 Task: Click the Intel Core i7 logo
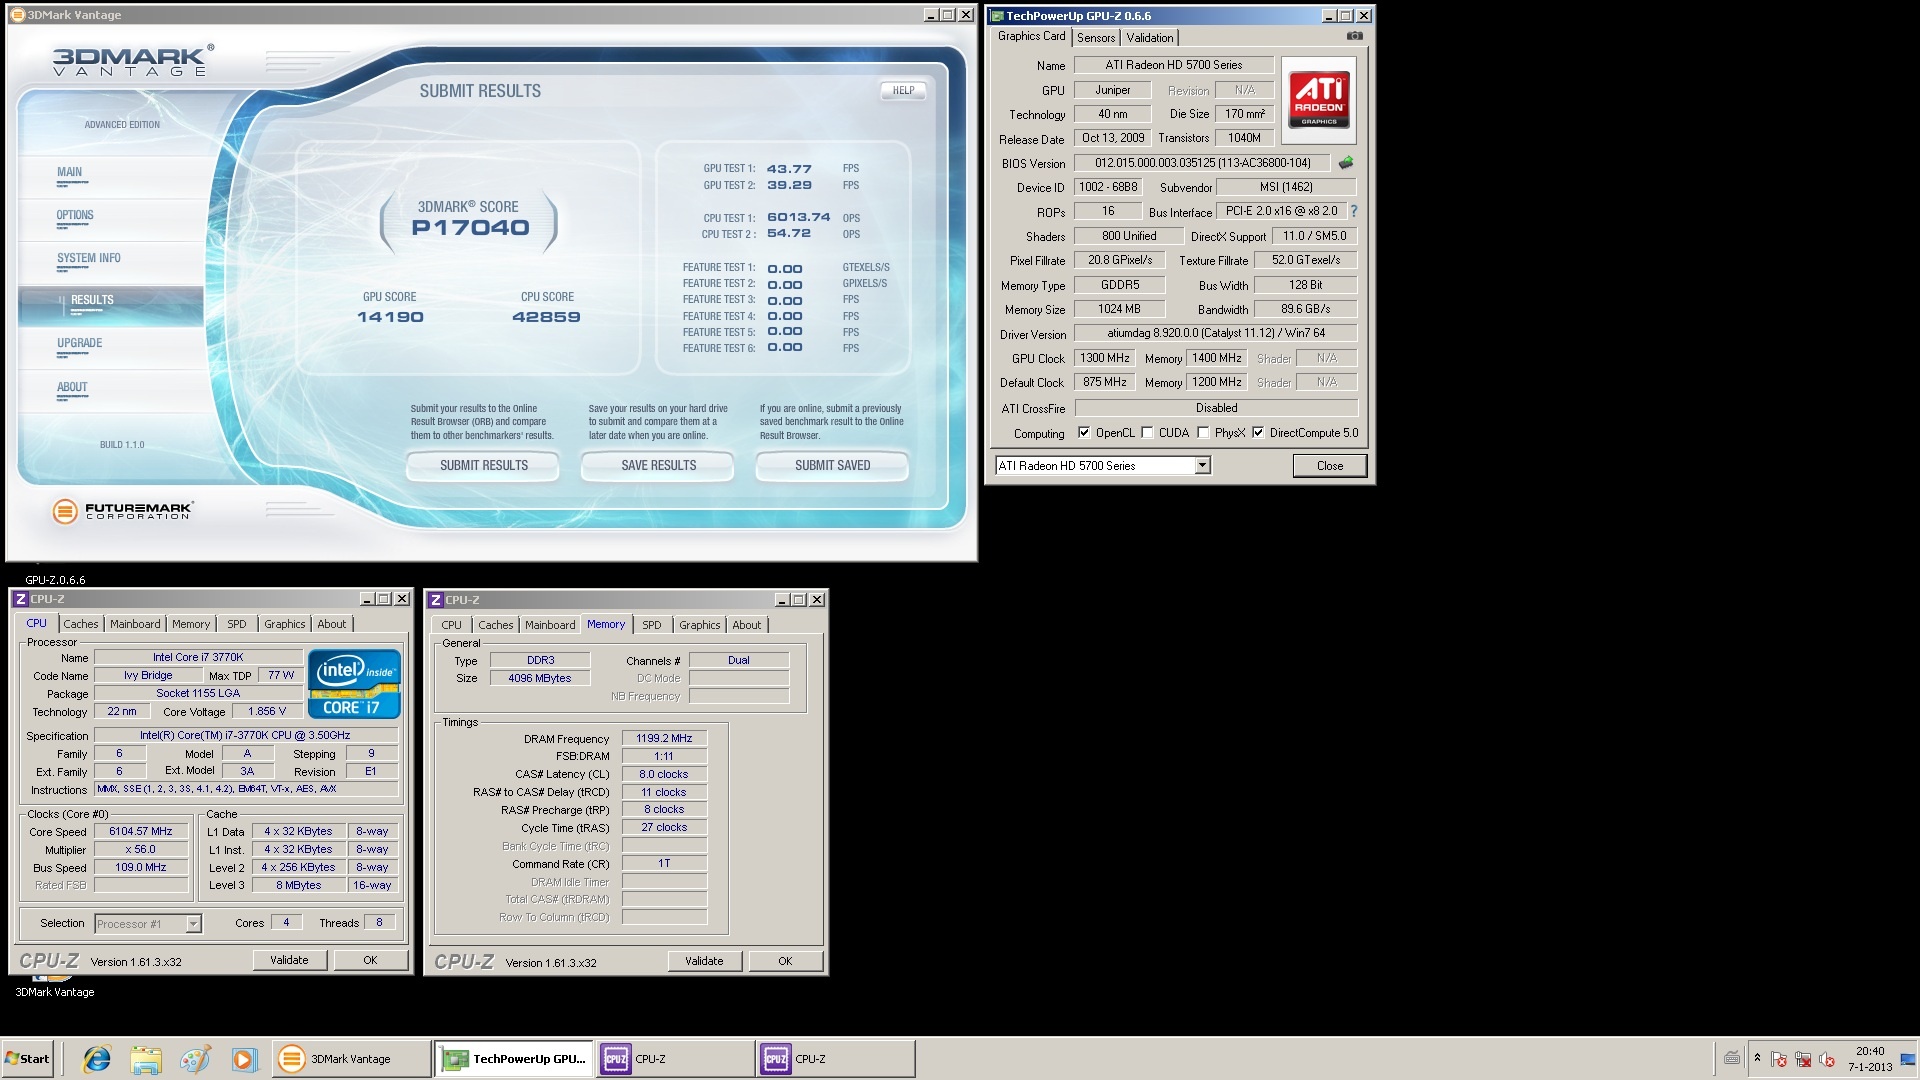(x=354, y=684)
